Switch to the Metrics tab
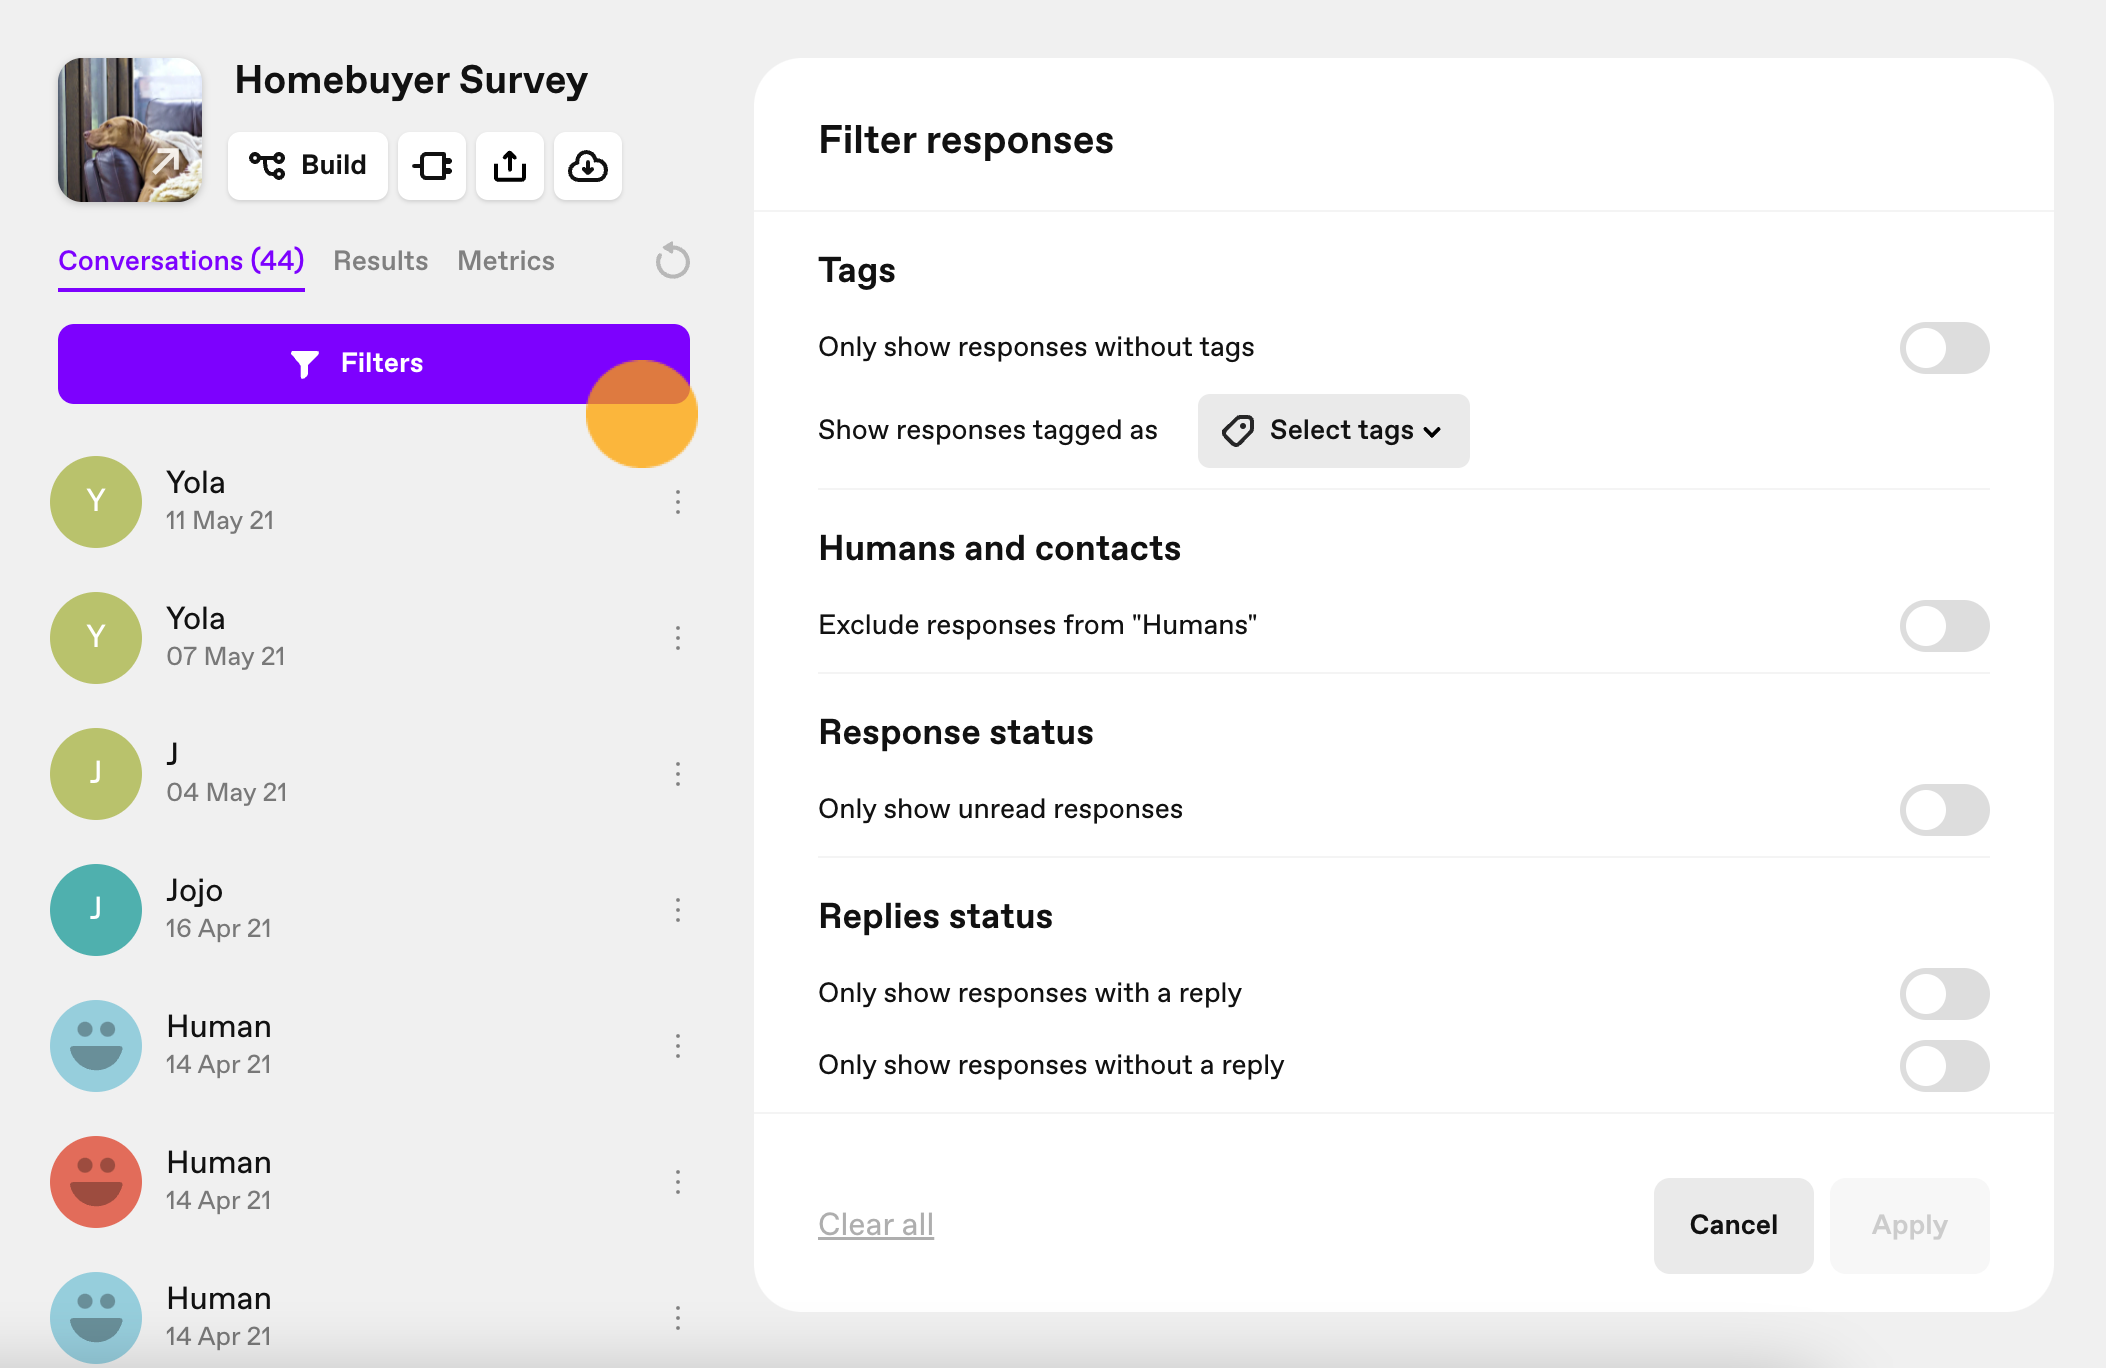This screenshot has width=2106, height=1368. (506, 261)
